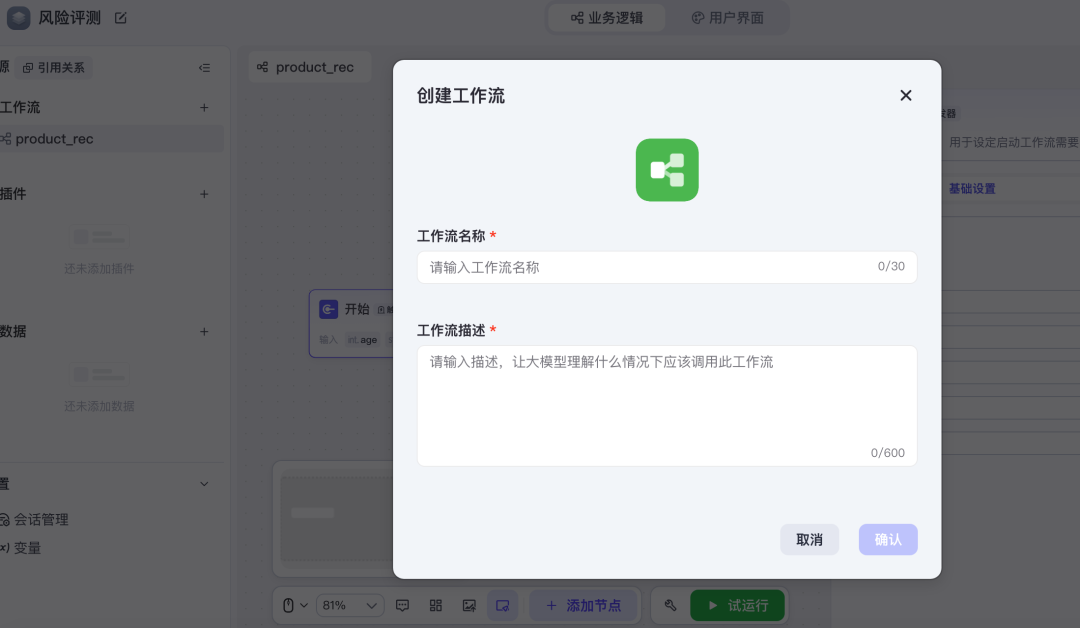Click the comment icon in bottom toolbar

coord(402,605)
